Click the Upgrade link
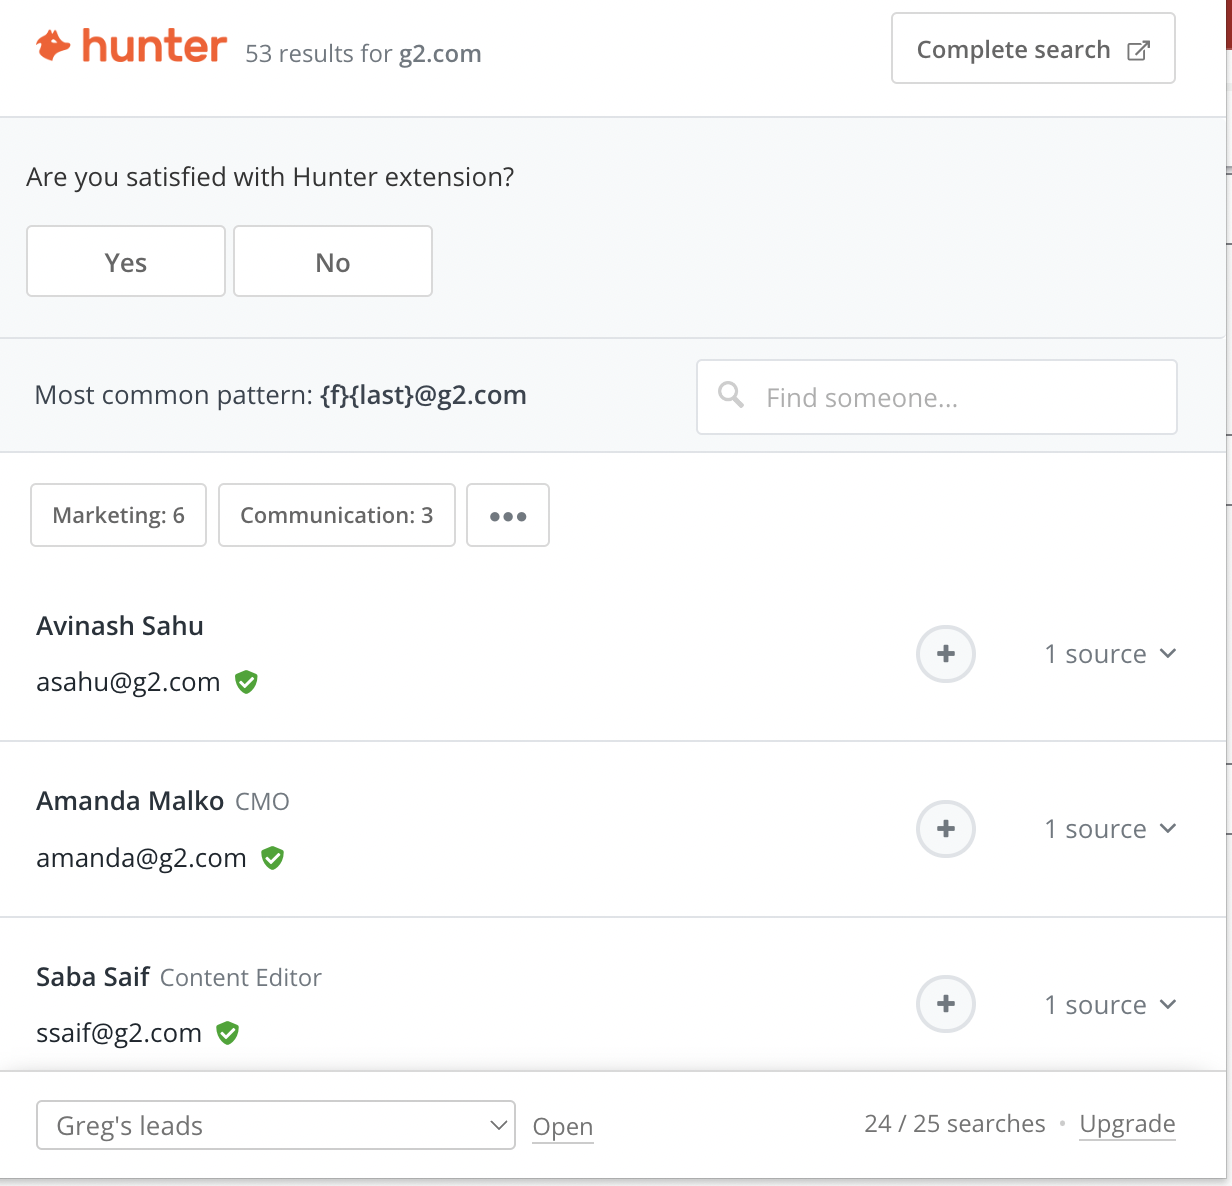This screenshot has height=1186, width=1232. coord(1127,1124)
